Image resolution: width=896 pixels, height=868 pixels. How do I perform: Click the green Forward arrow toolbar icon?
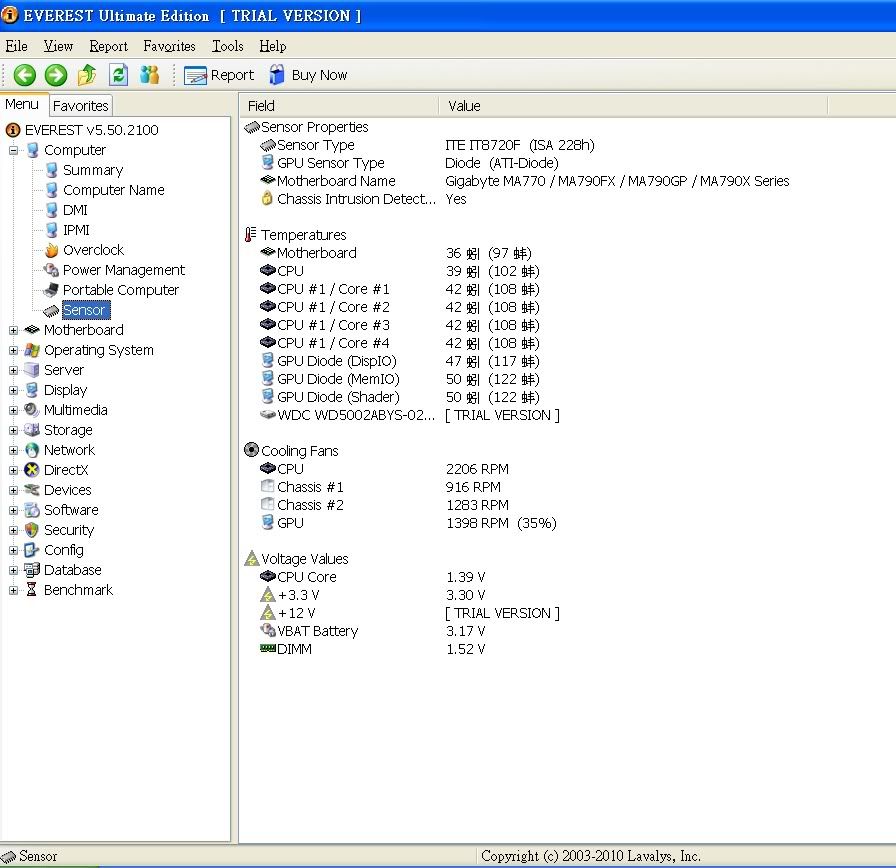[56, 75]
